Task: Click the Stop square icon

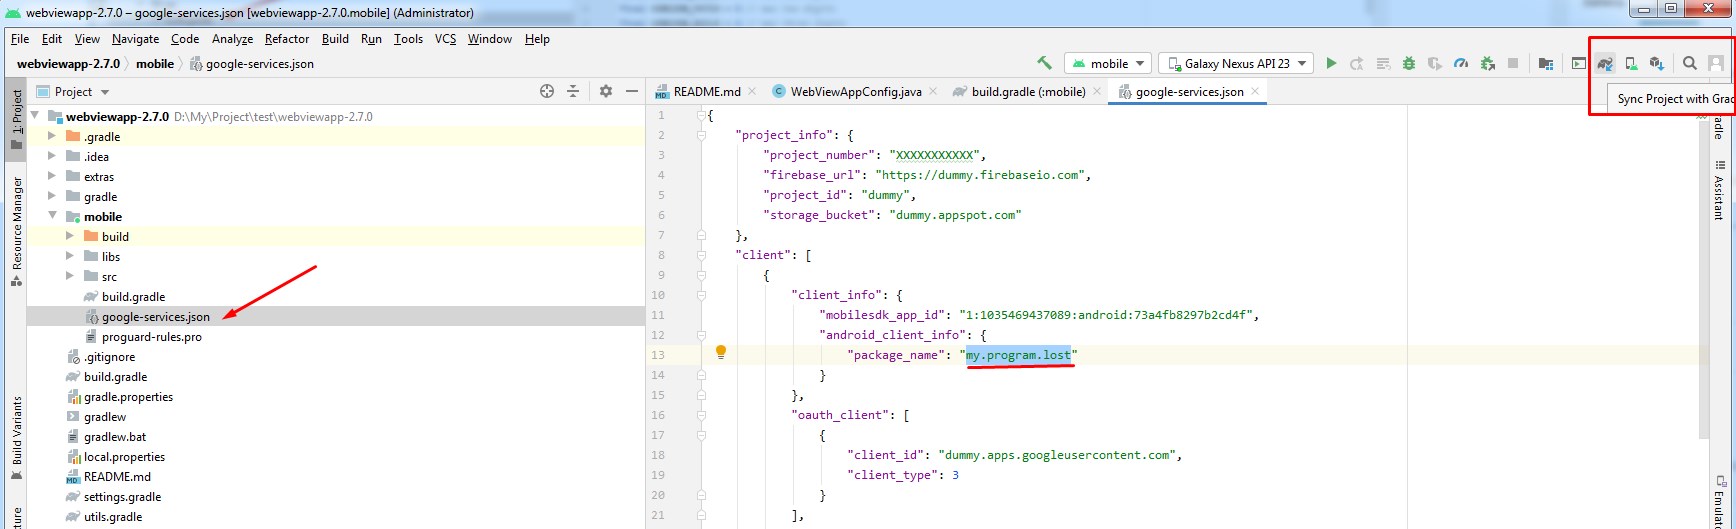Action: (1513, 64)
